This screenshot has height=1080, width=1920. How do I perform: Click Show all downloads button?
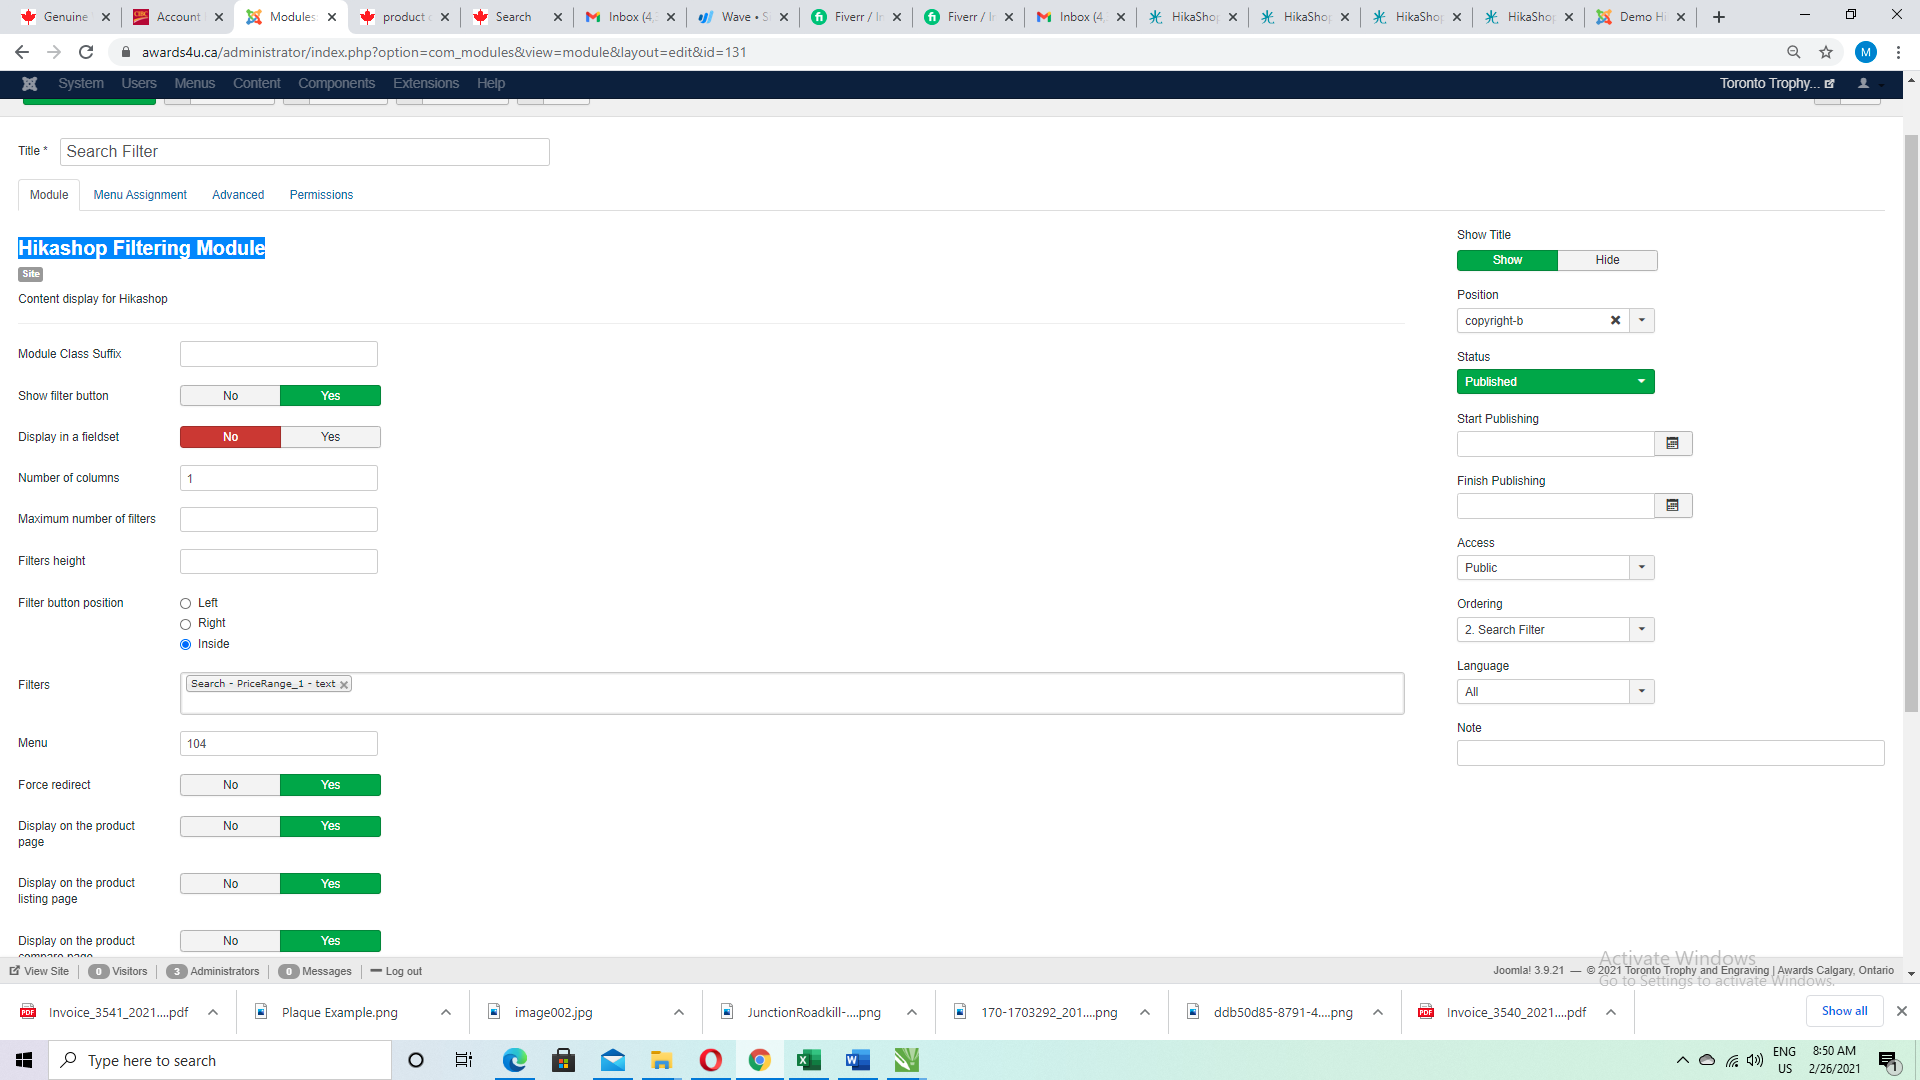[x=1843, y=1011]
